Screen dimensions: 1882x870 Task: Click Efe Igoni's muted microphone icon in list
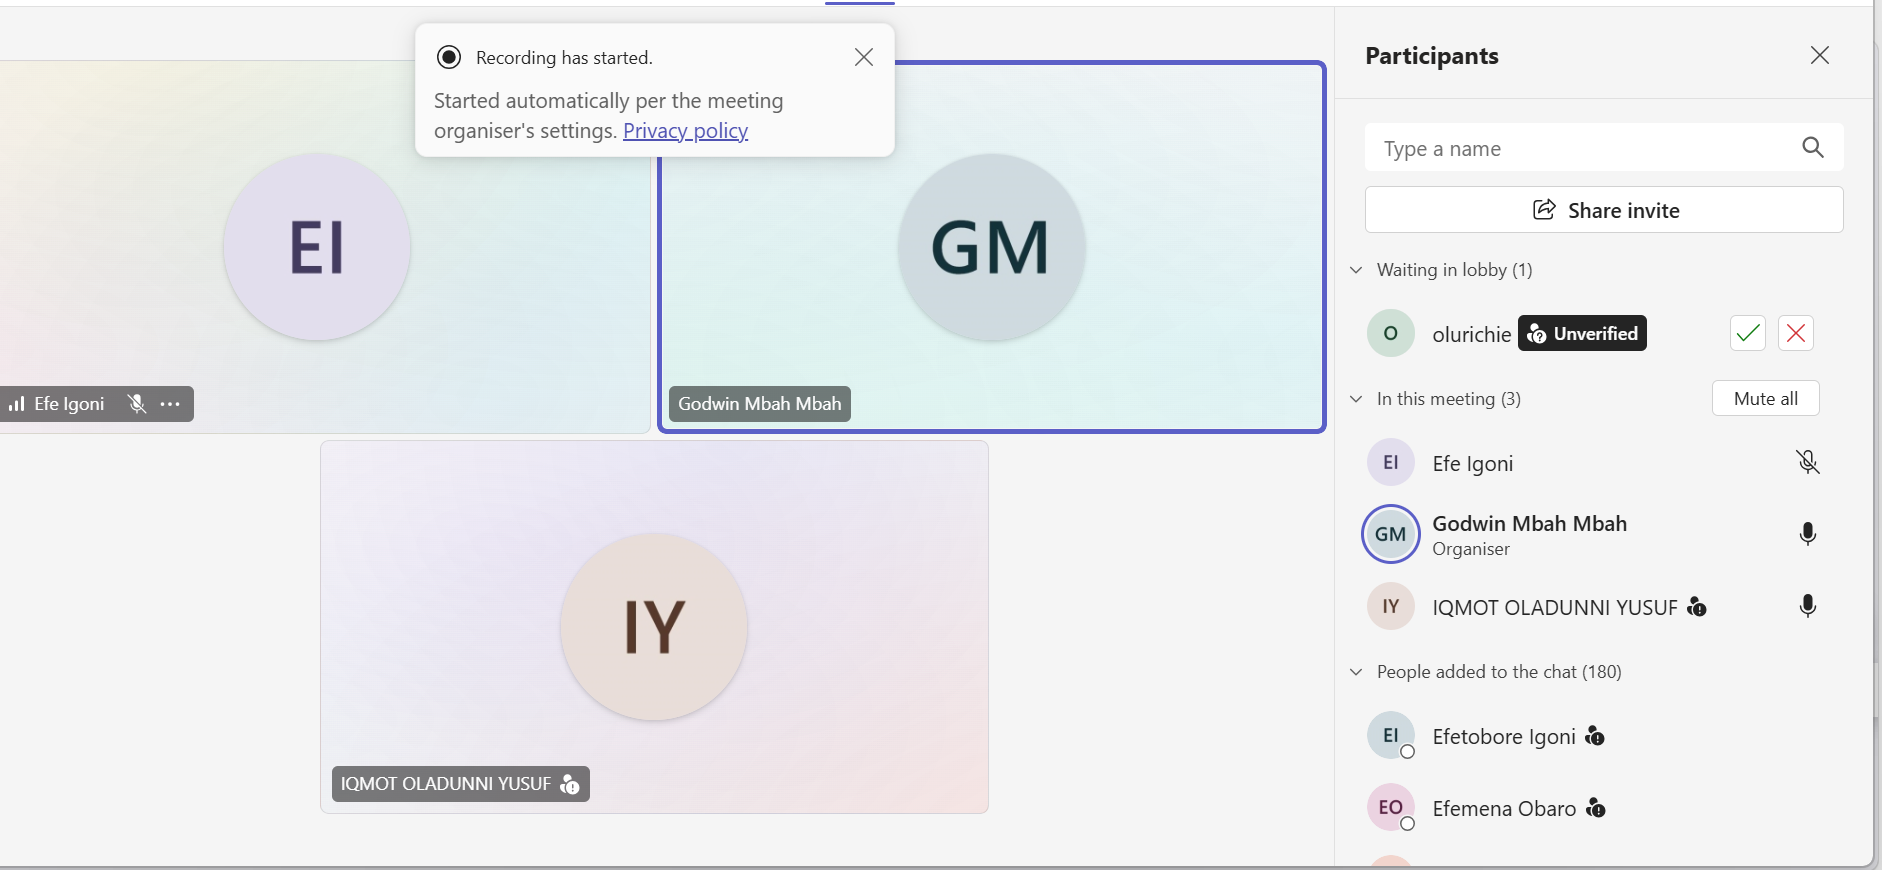1807,462
